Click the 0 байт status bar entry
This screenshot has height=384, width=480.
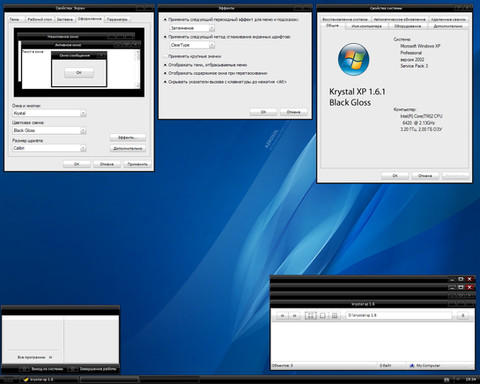pos(385,366)
